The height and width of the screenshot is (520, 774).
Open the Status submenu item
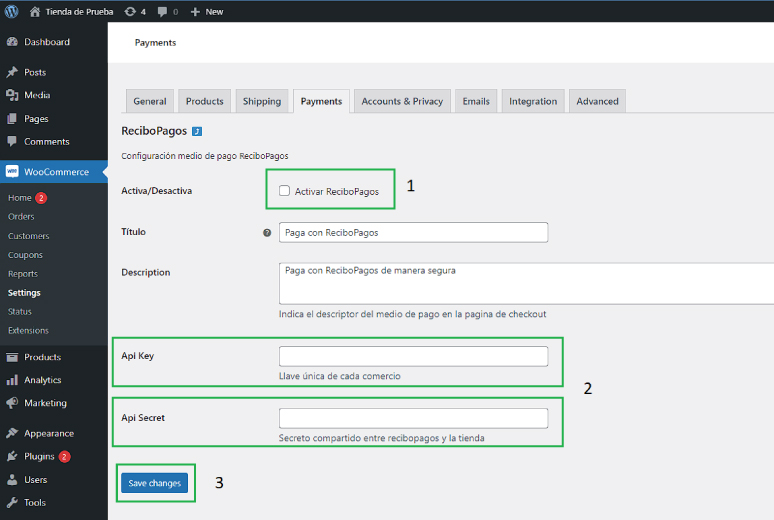click(20, 312)
